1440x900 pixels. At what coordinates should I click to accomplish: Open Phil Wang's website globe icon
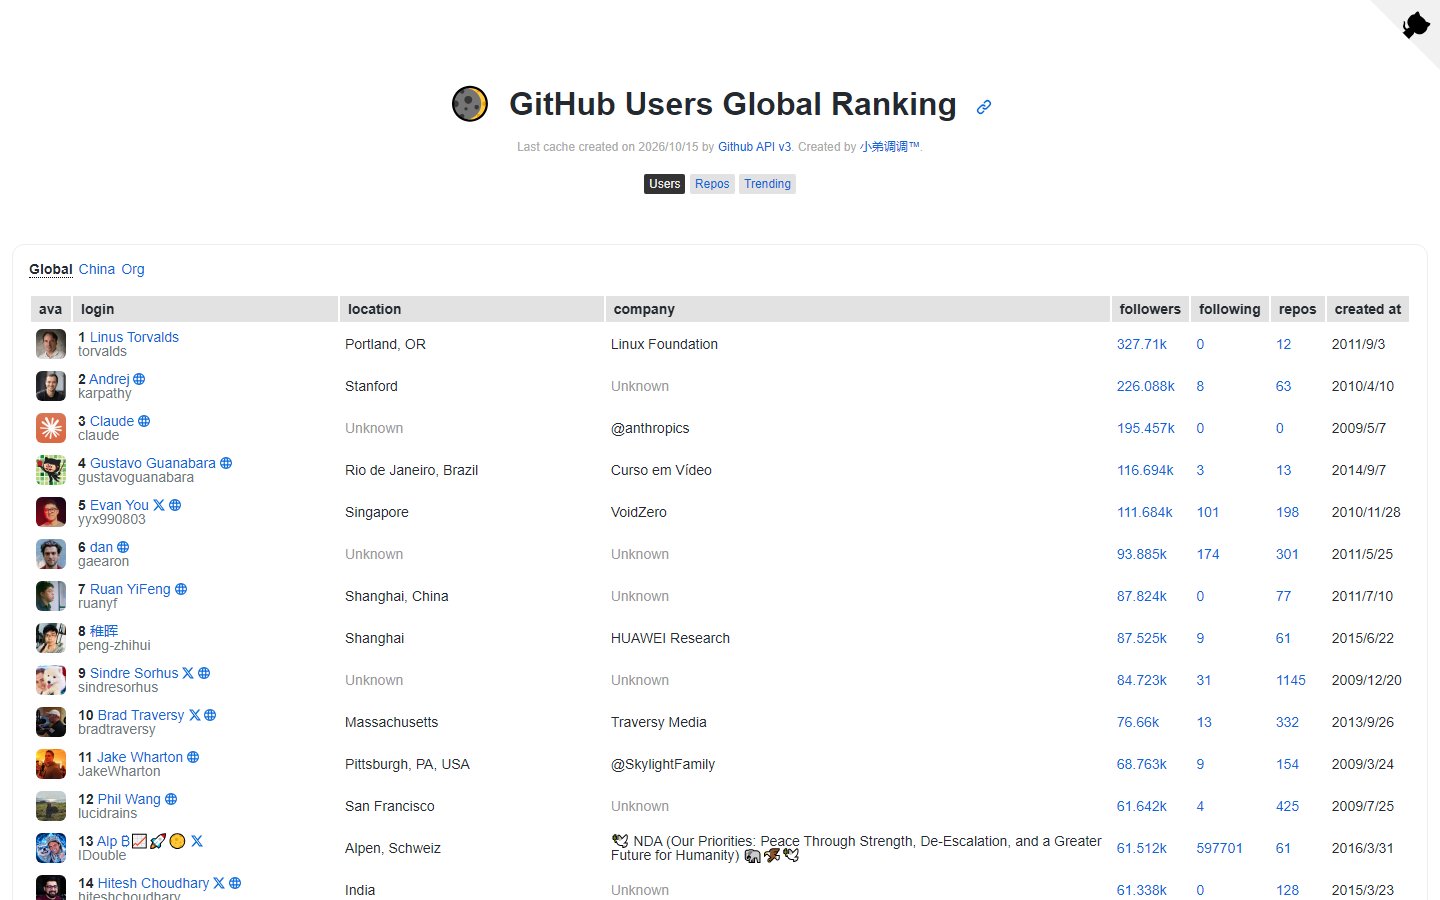171,799
